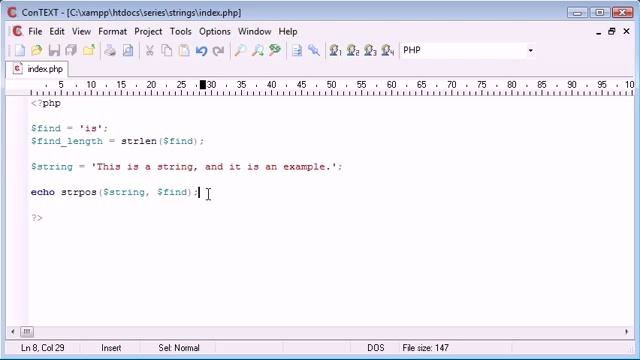
Task: Click the horizontal scrollbar thumb
Action: (27, 332)
